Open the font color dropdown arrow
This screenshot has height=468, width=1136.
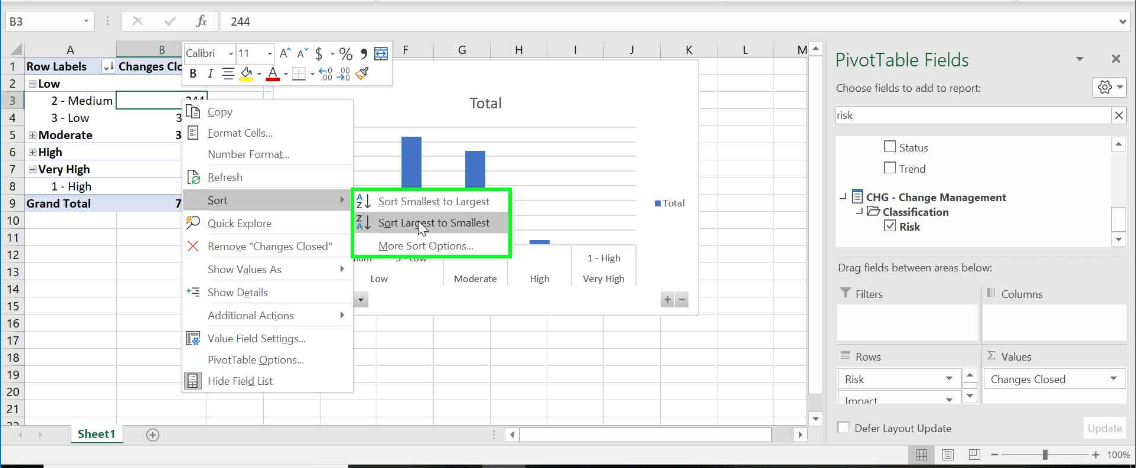(285, 73)
